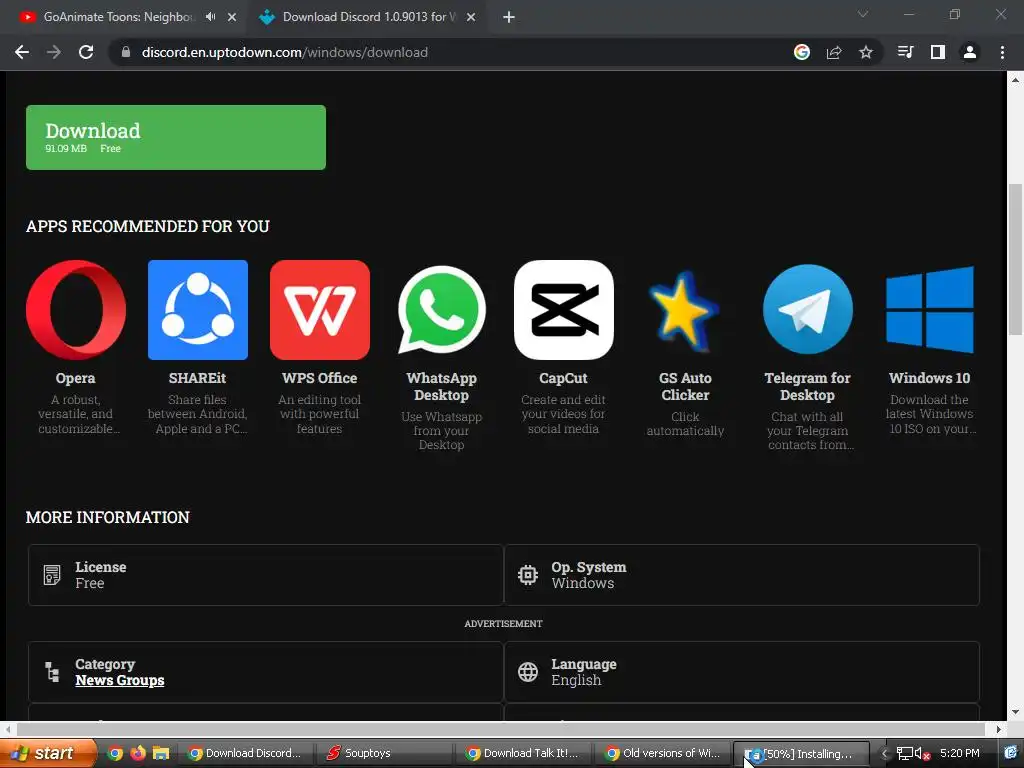This screenshot has width=1024, height=768.
Task: Open the tab search dropdown arrow
Action: click(x=863, y=14)
